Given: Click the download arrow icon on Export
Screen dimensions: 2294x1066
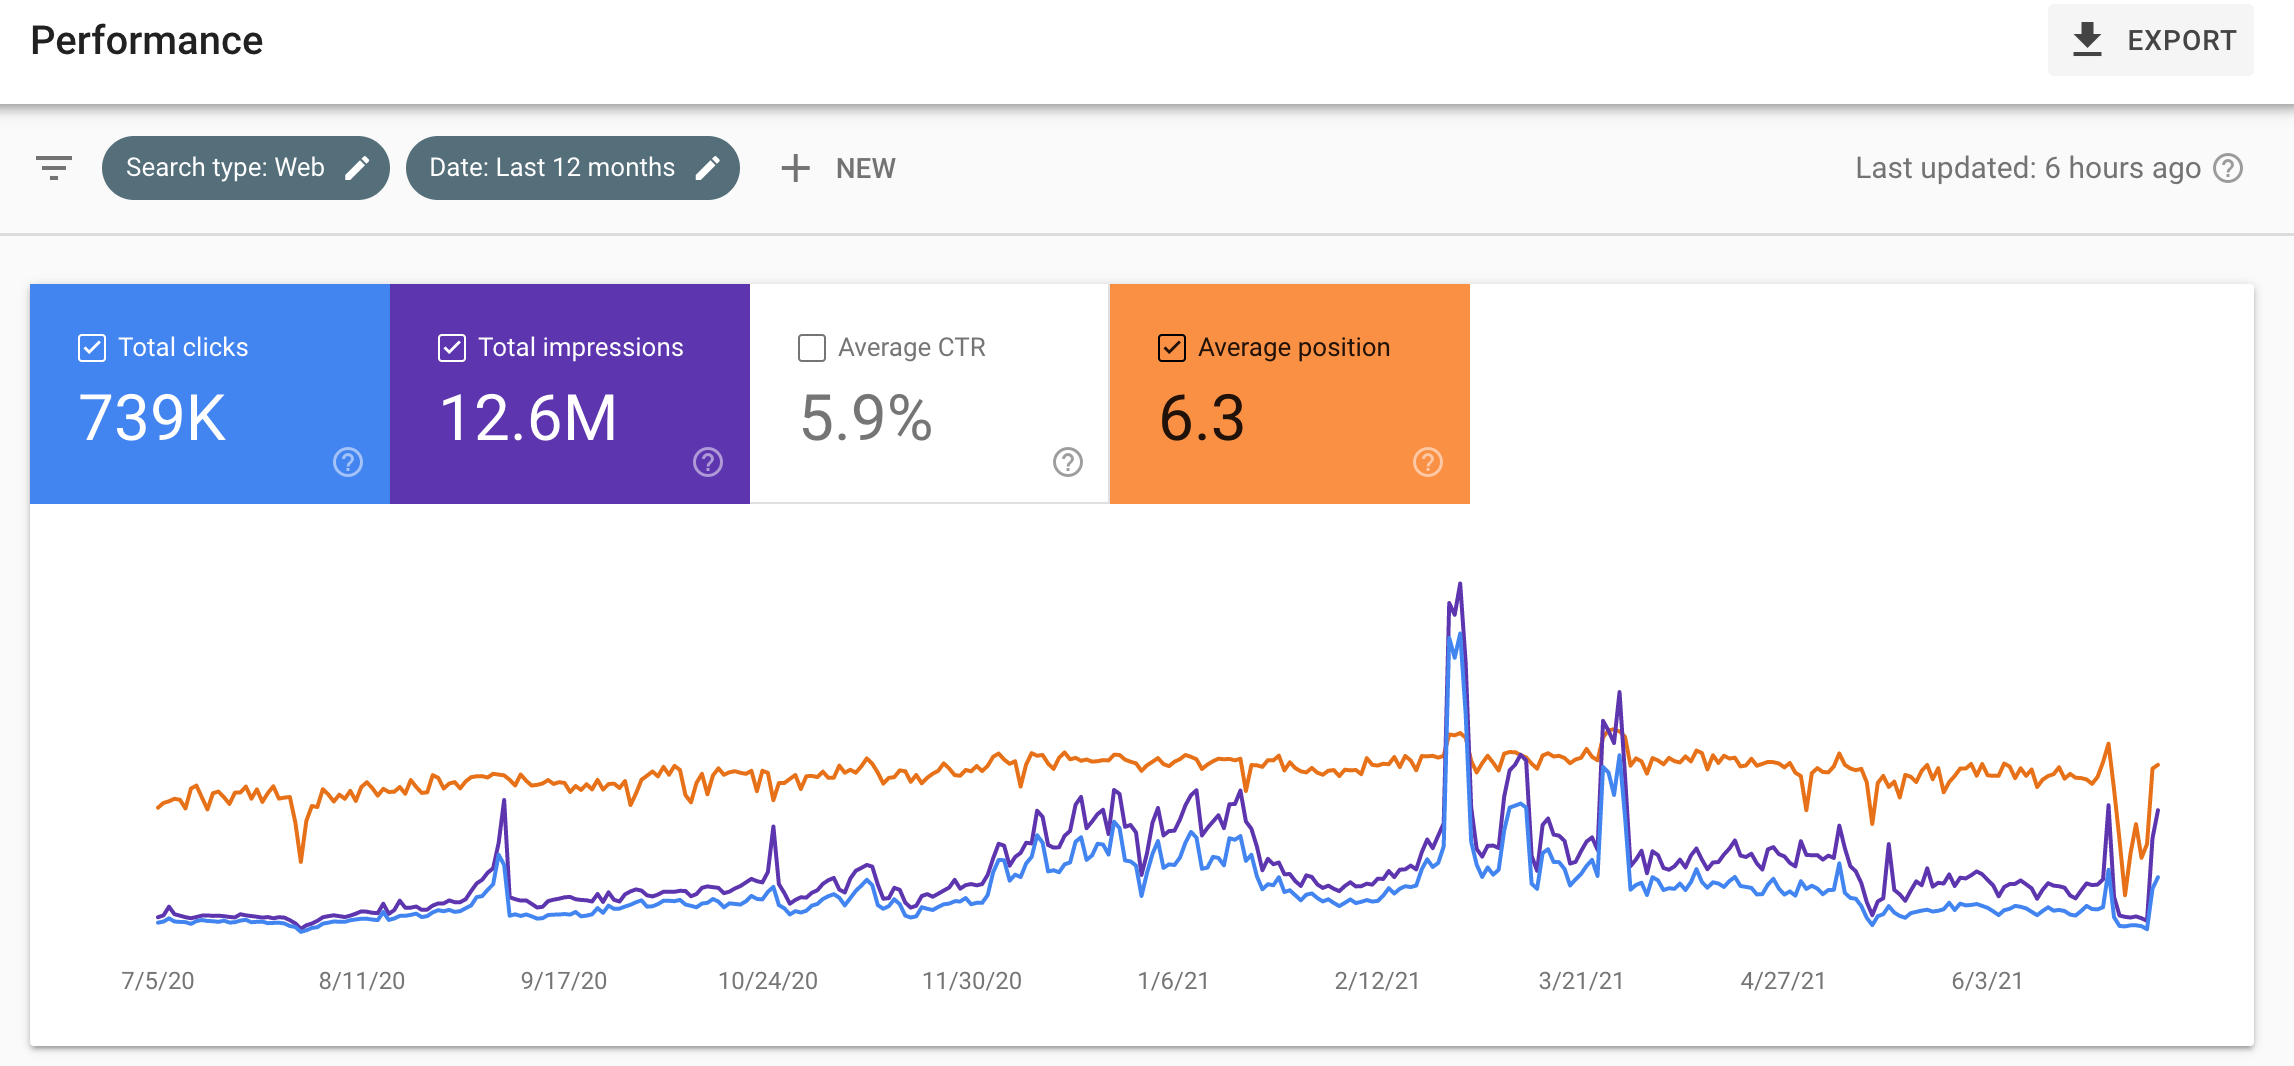Looking at the screenshot, I should click(2087, 40).
